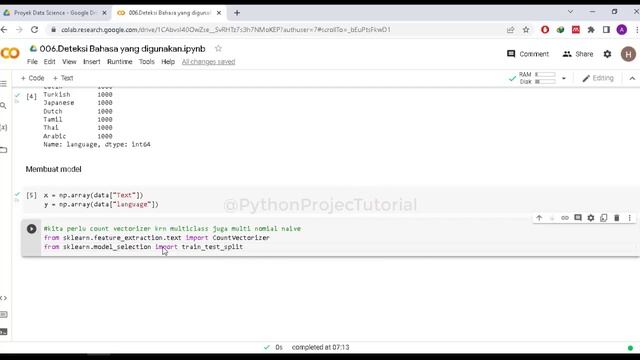Reload the browser page
The width and height of the screenshot is (640, 360).
click(35, 29)
